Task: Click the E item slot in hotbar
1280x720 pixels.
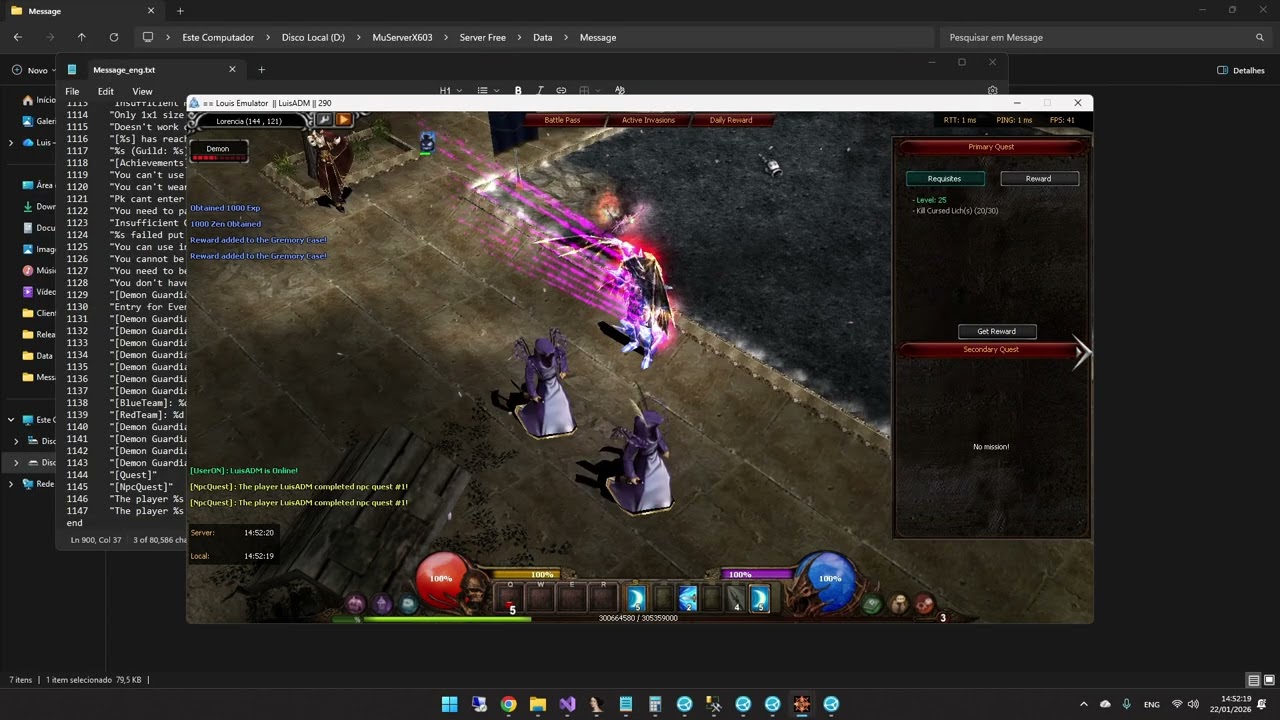Action: point(572,598)
